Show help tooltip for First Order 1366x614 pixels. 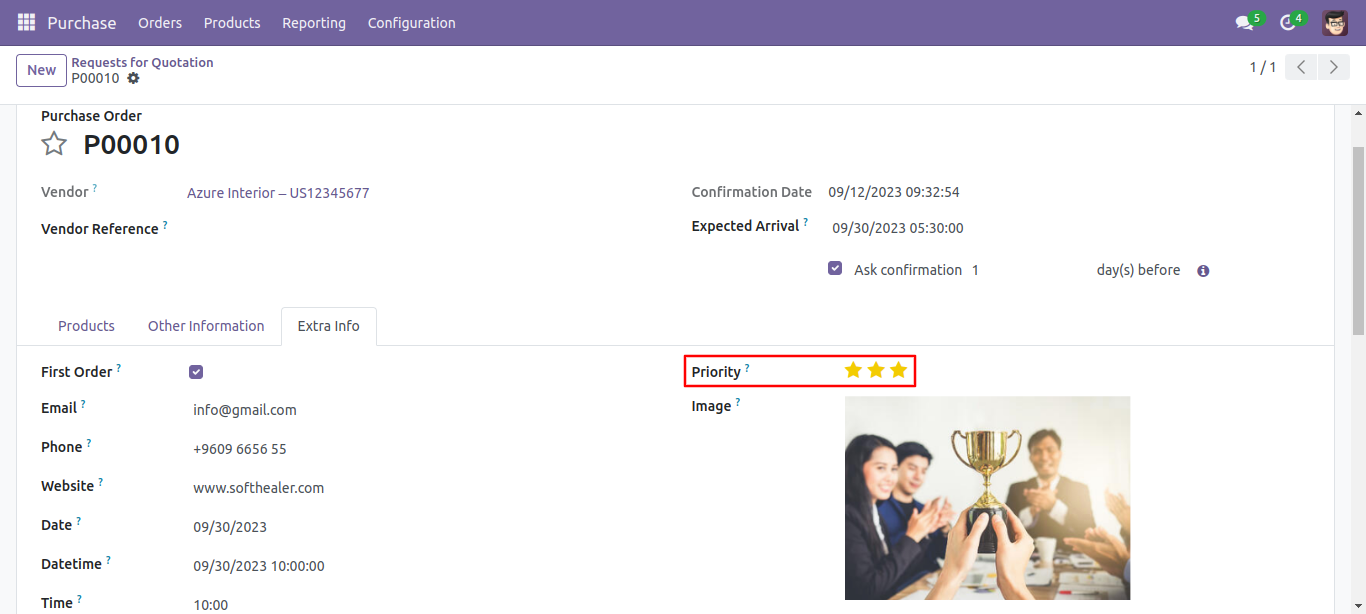(x=118, y=367)
